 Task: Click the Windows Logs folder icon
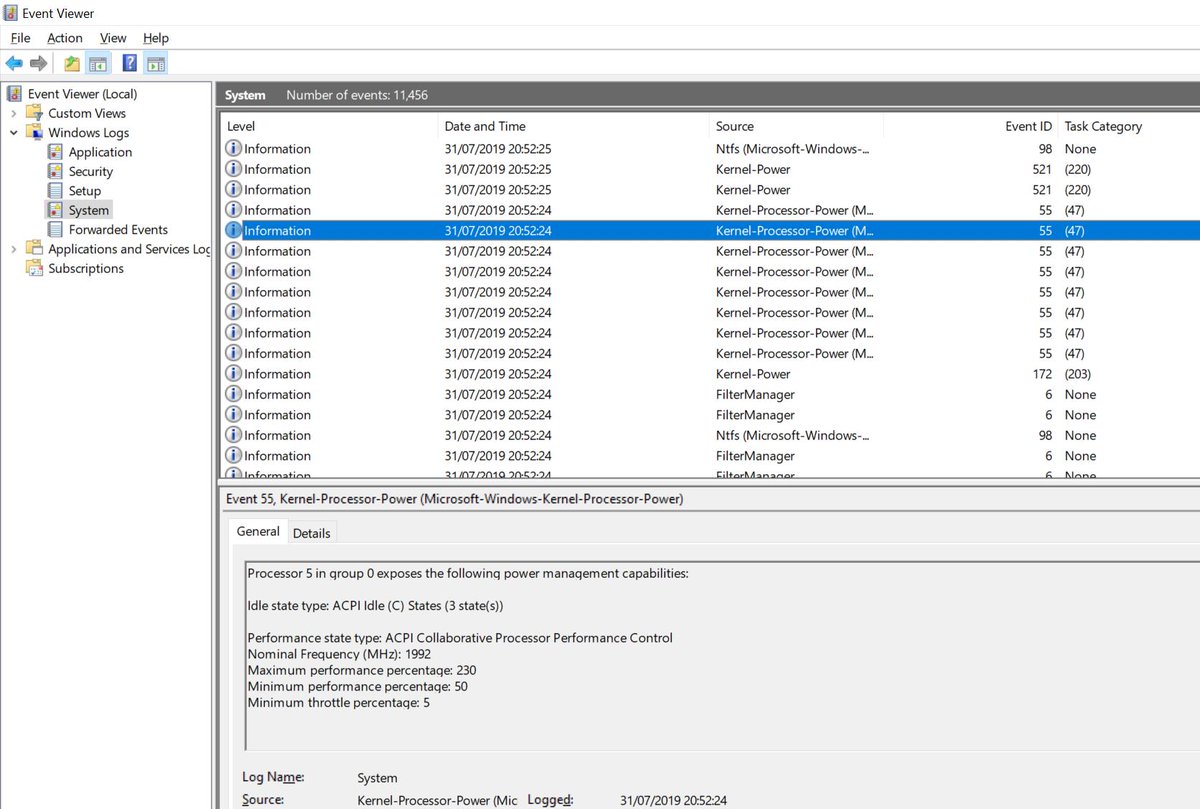coord(35,132)
